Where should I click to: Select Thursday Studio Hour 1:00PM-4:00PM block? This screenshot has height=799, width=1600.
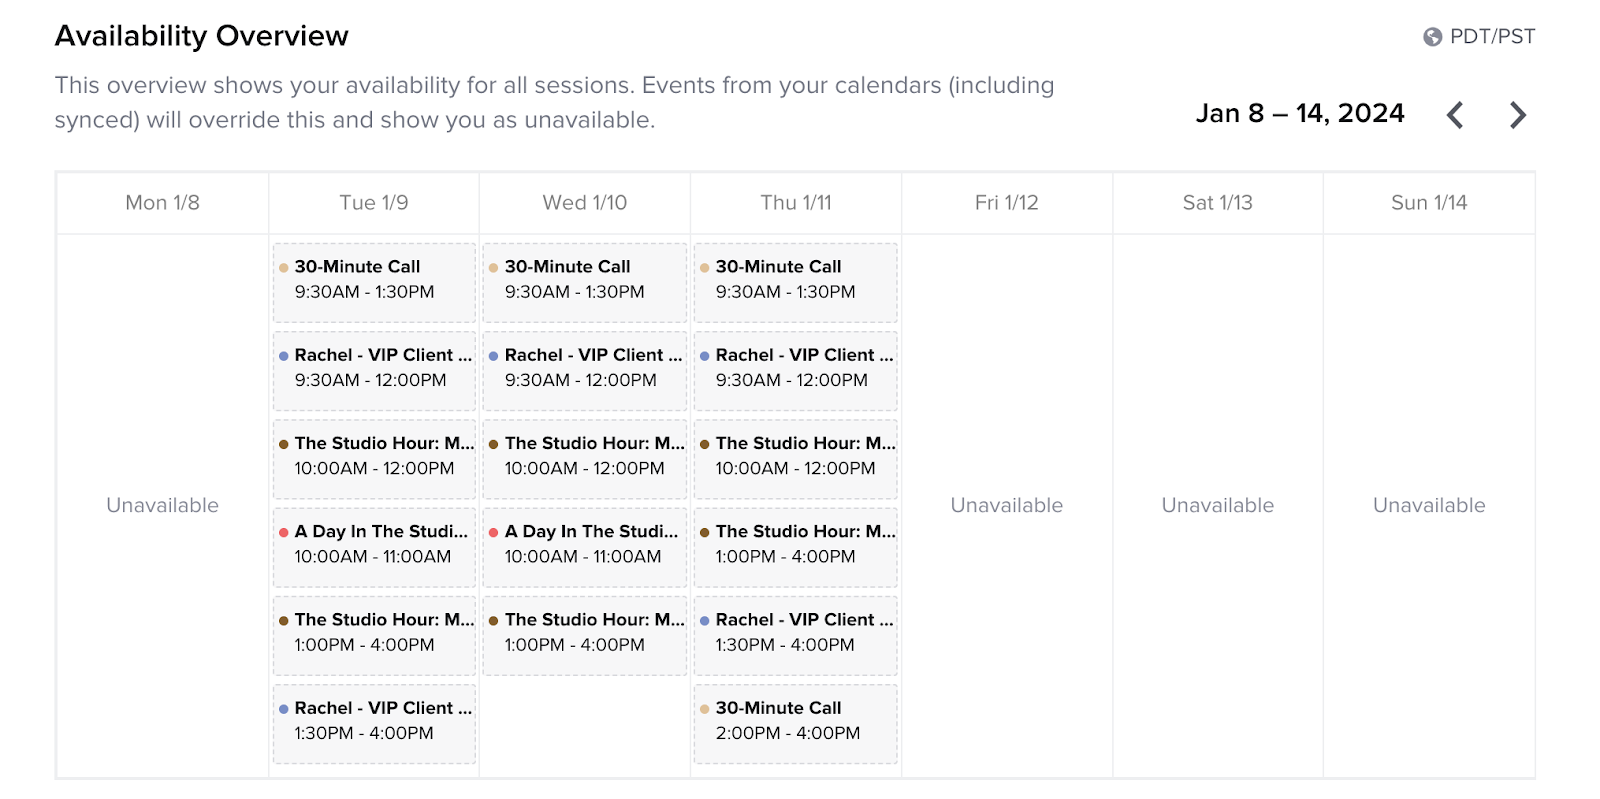(x=796, y=547)
